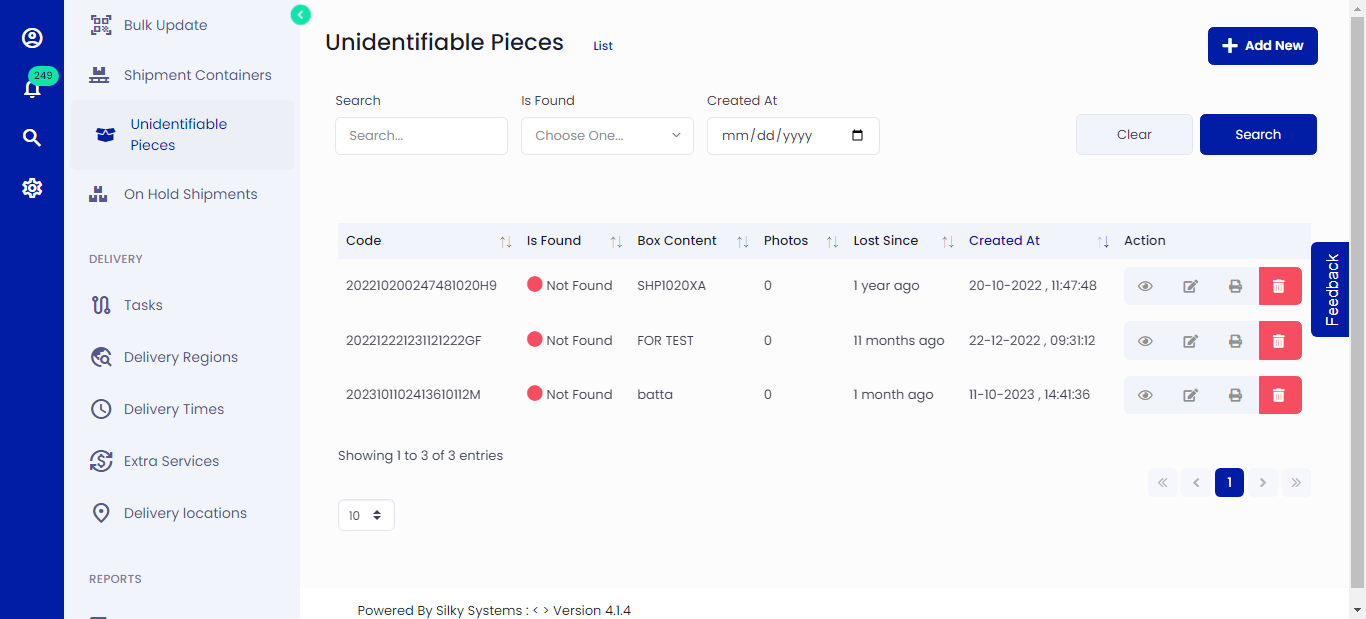1366x619 pixels.
Task: Delete the batta entry via red trash icon
Action: (x=1280, y=394)
